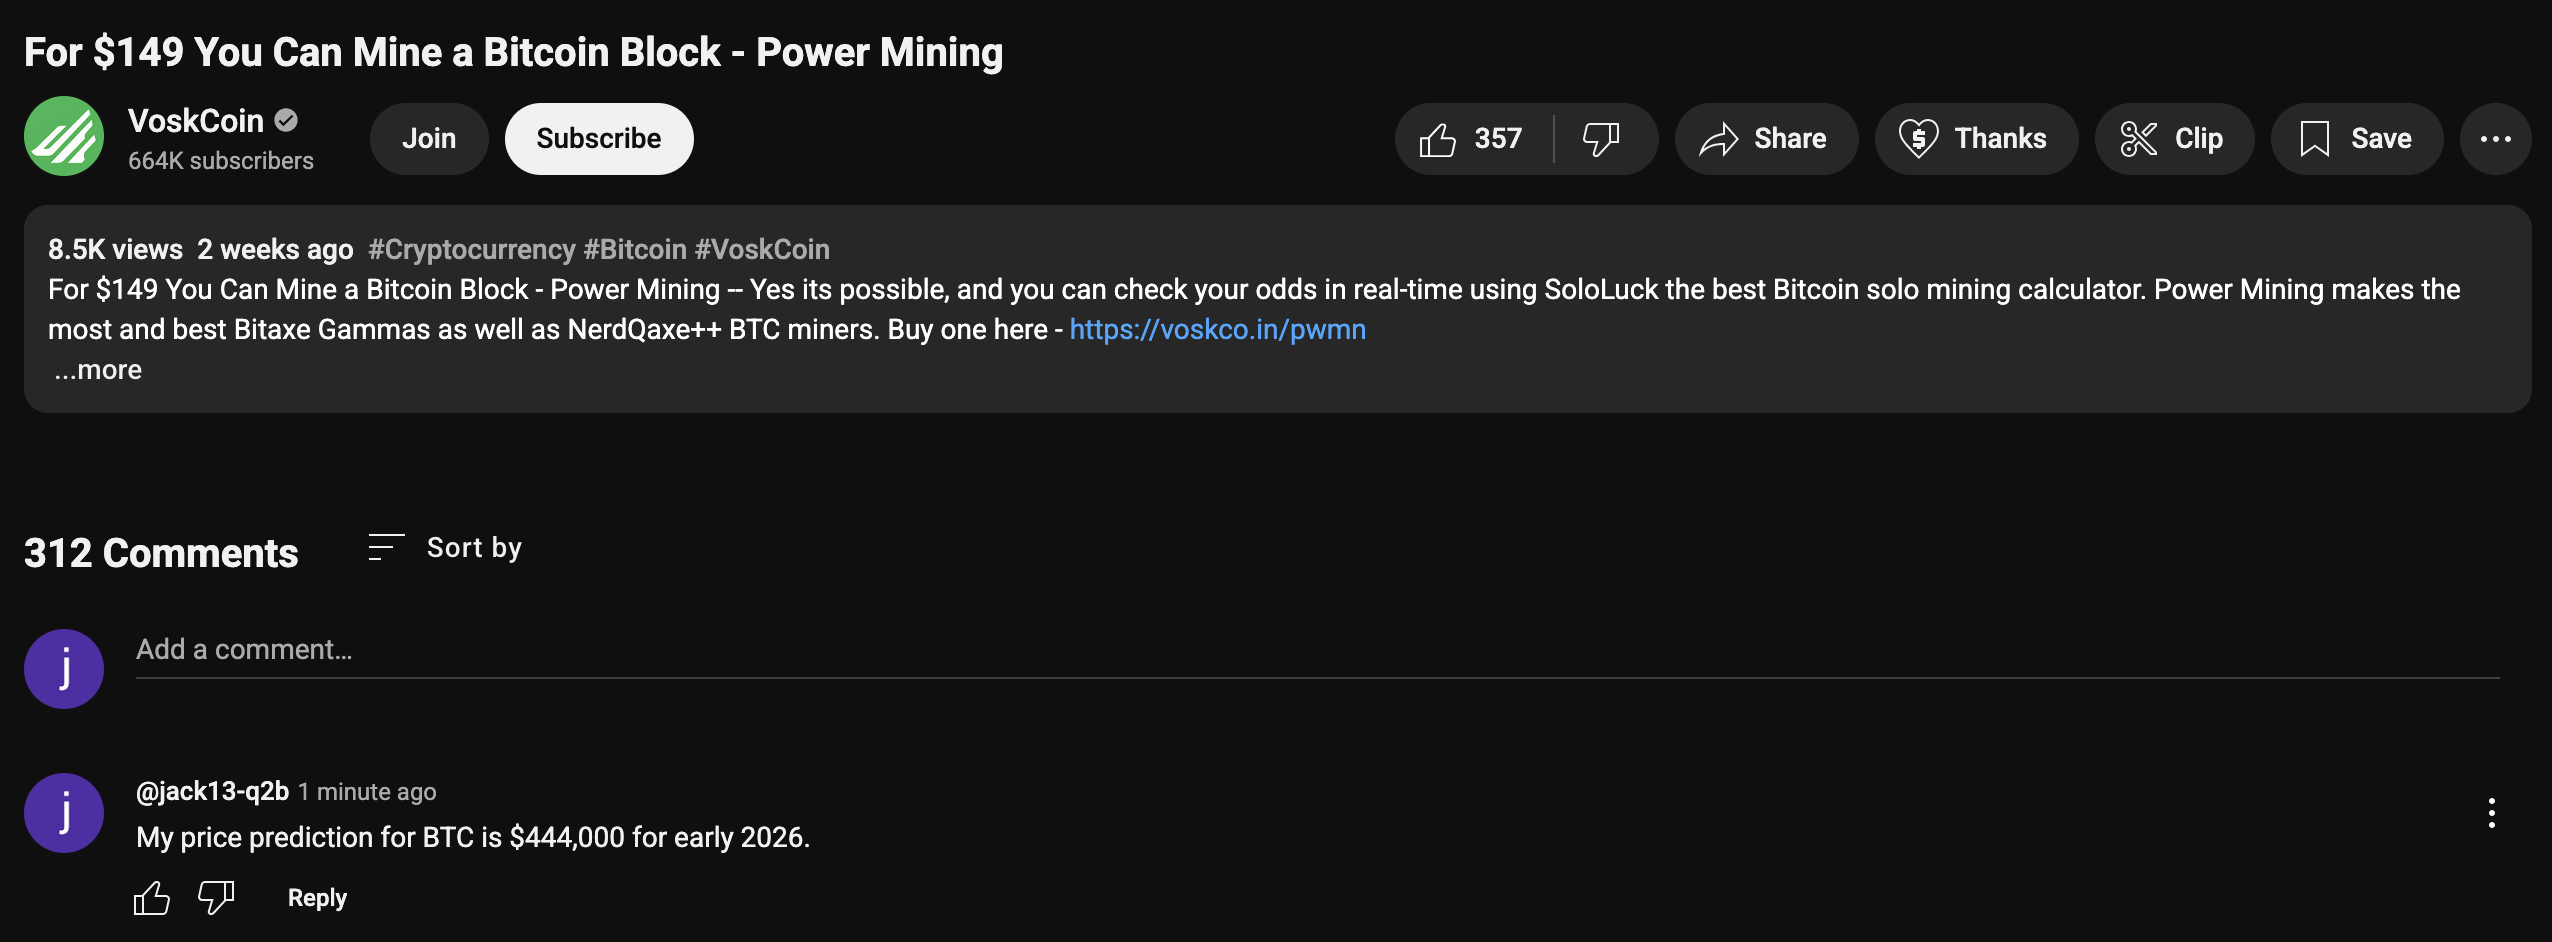Dislike the video with thumbs down icon

tap(1602, 139)
